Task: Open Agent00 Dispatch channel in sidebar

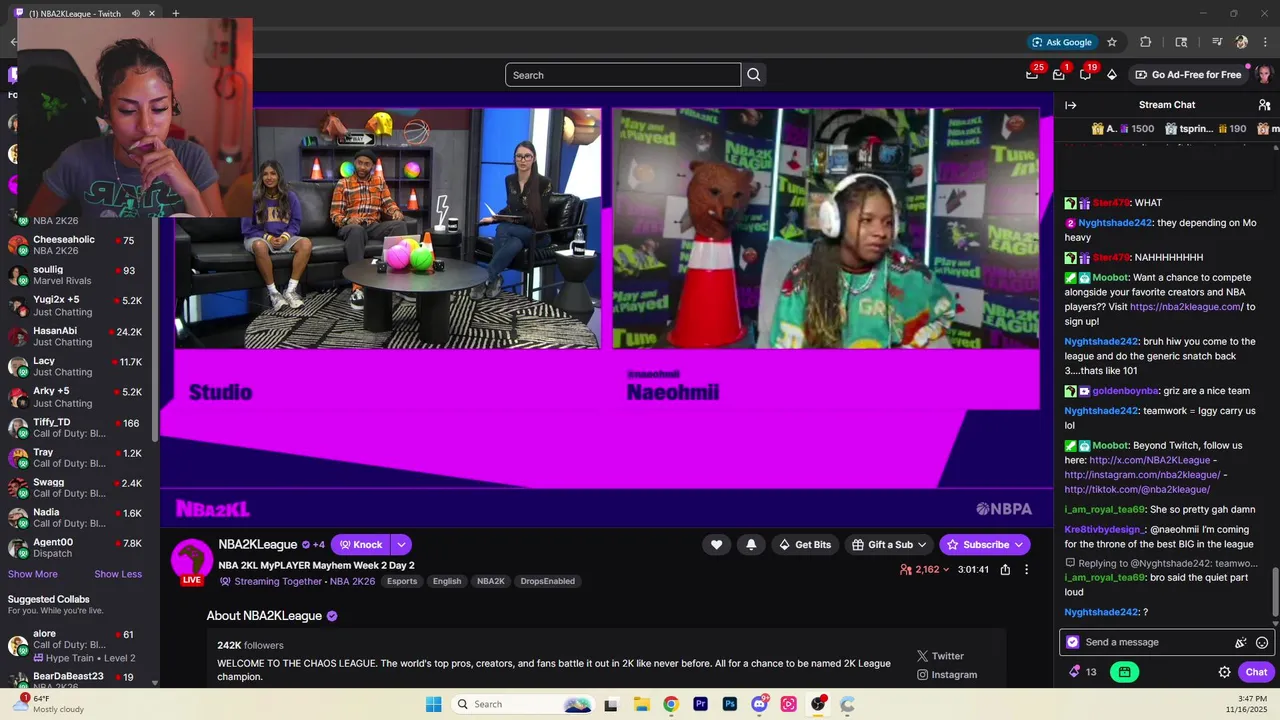Action: pos(76,548)
